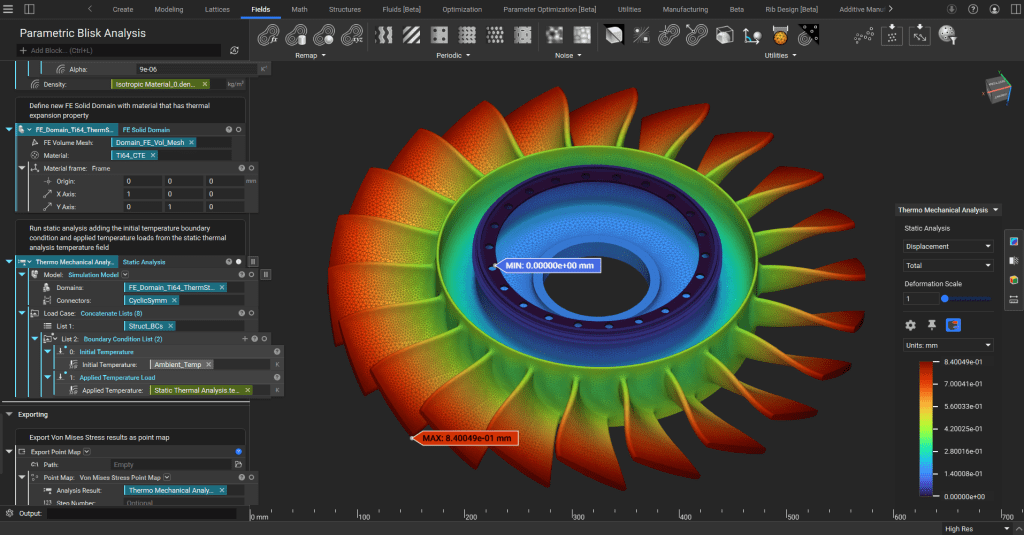Viewport: 1024px width, 535px height.
Task: Open the hamburger main menu
Action: click(x=9, y=9)
